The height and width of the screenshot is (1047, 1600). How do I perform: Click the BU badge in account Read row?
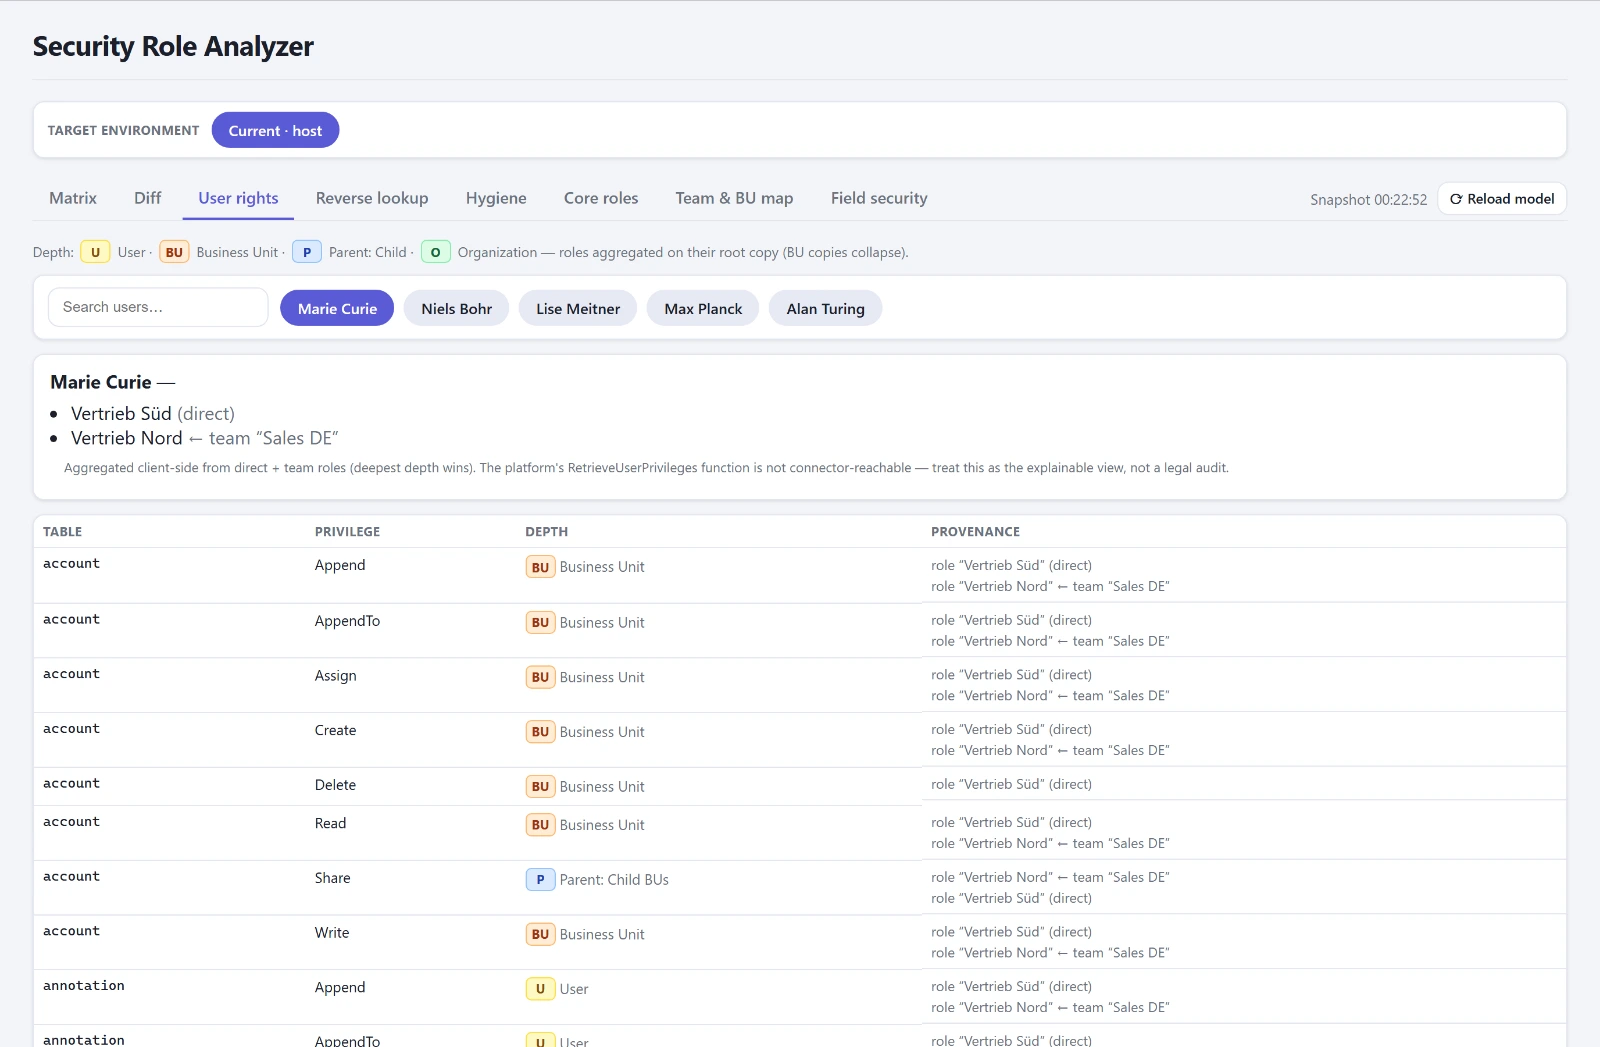click(540, 825)
